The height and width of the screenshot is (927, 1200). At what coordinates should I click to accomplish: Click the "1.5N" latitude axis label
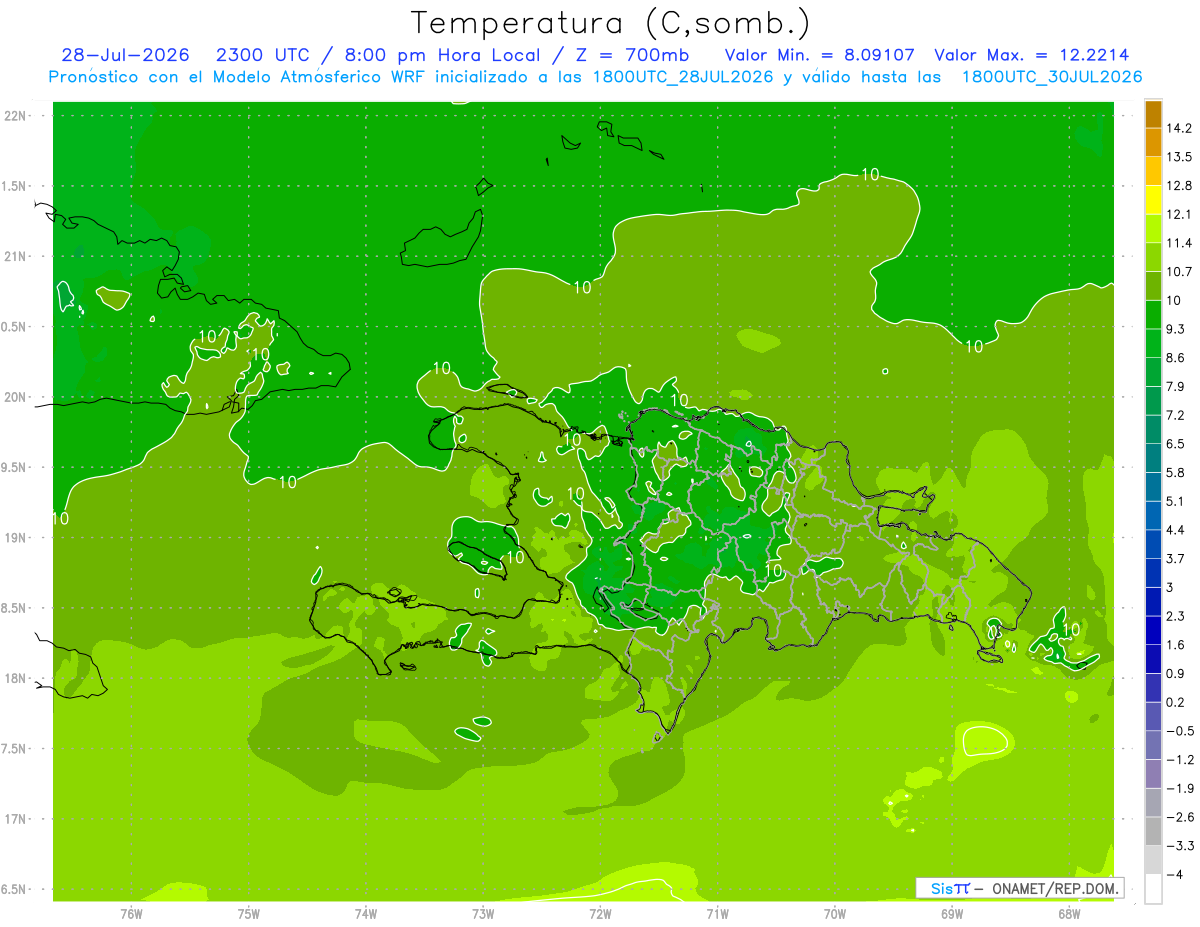[14, 186]
